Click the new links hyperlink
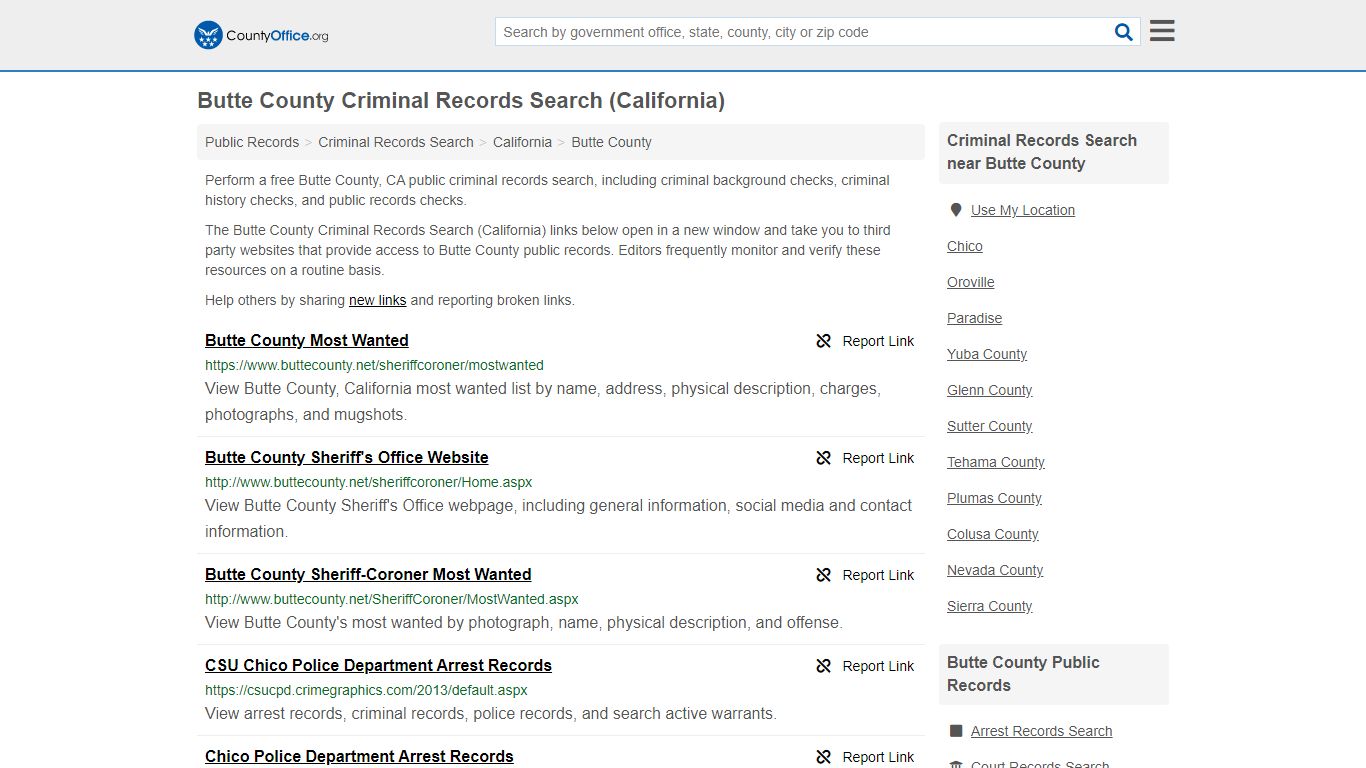The image size is (1366, 768). click(x=377, y=300)
